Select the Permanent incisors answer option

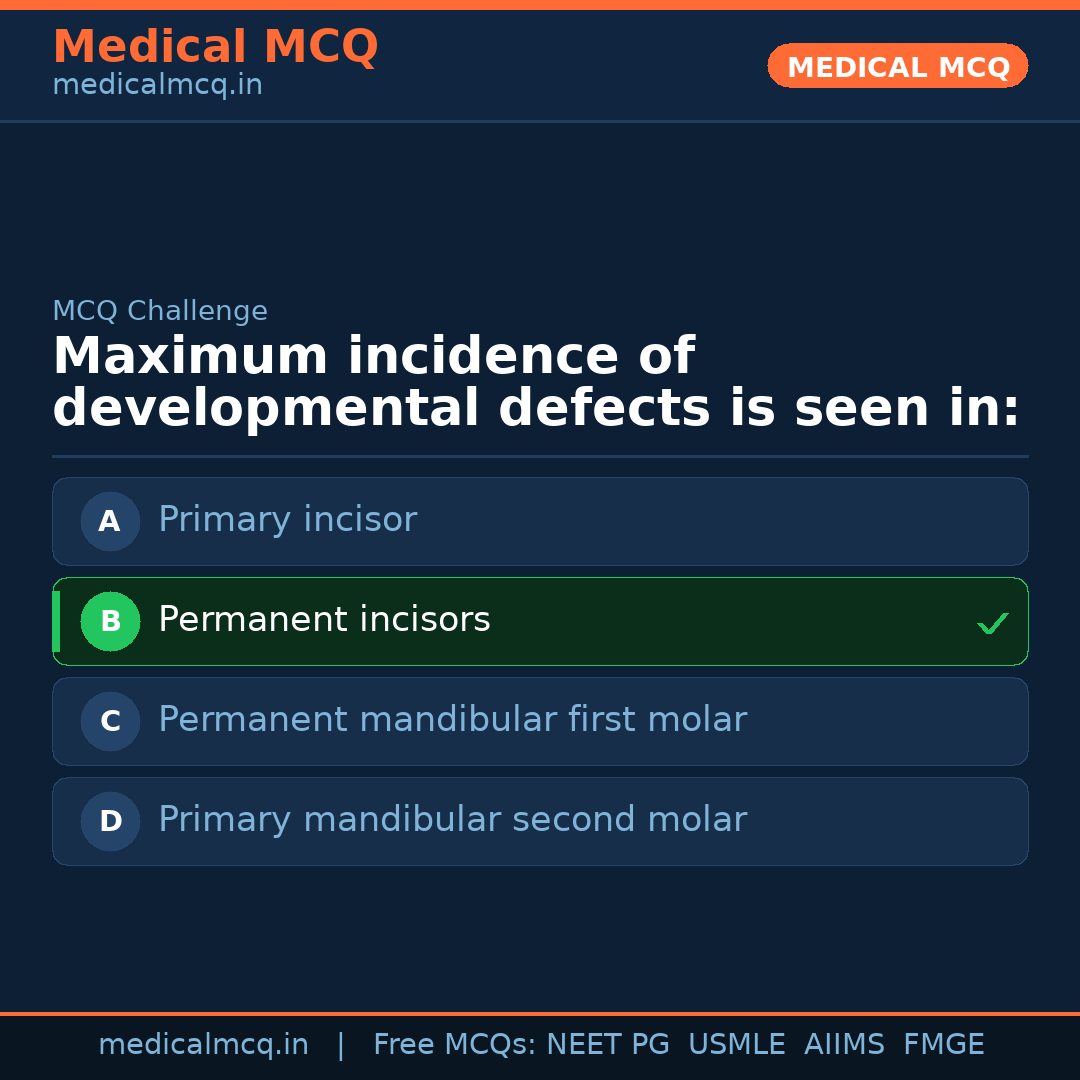(x=540, y=621)
